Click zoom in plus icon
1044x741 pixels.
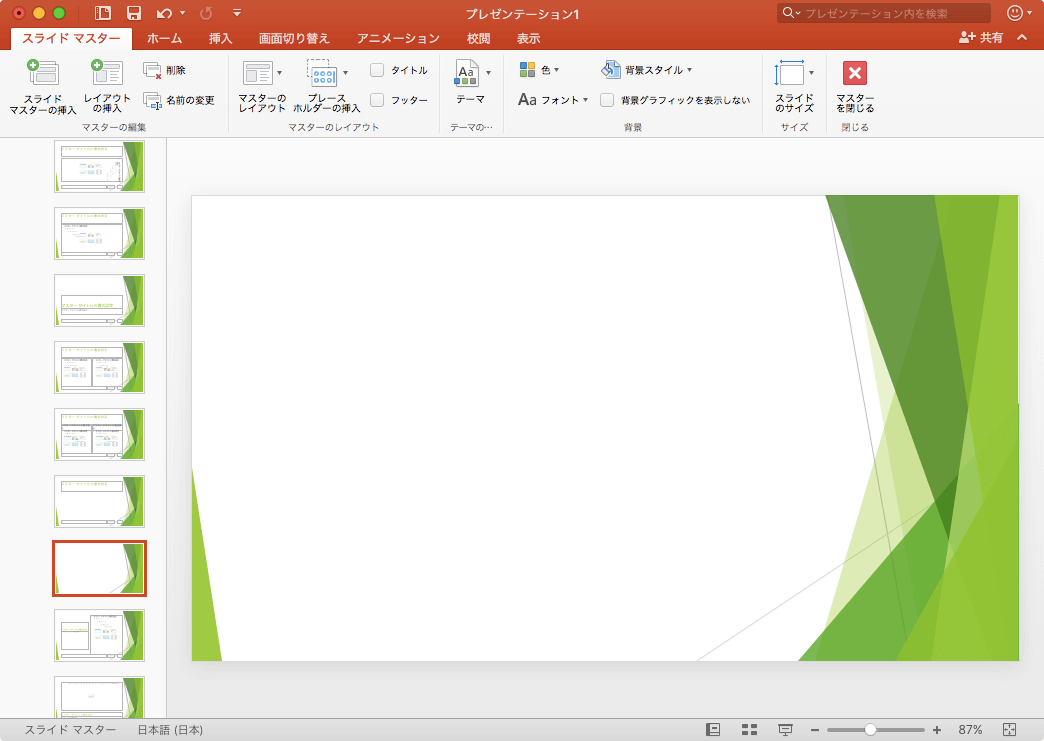[x=937, y=730]
